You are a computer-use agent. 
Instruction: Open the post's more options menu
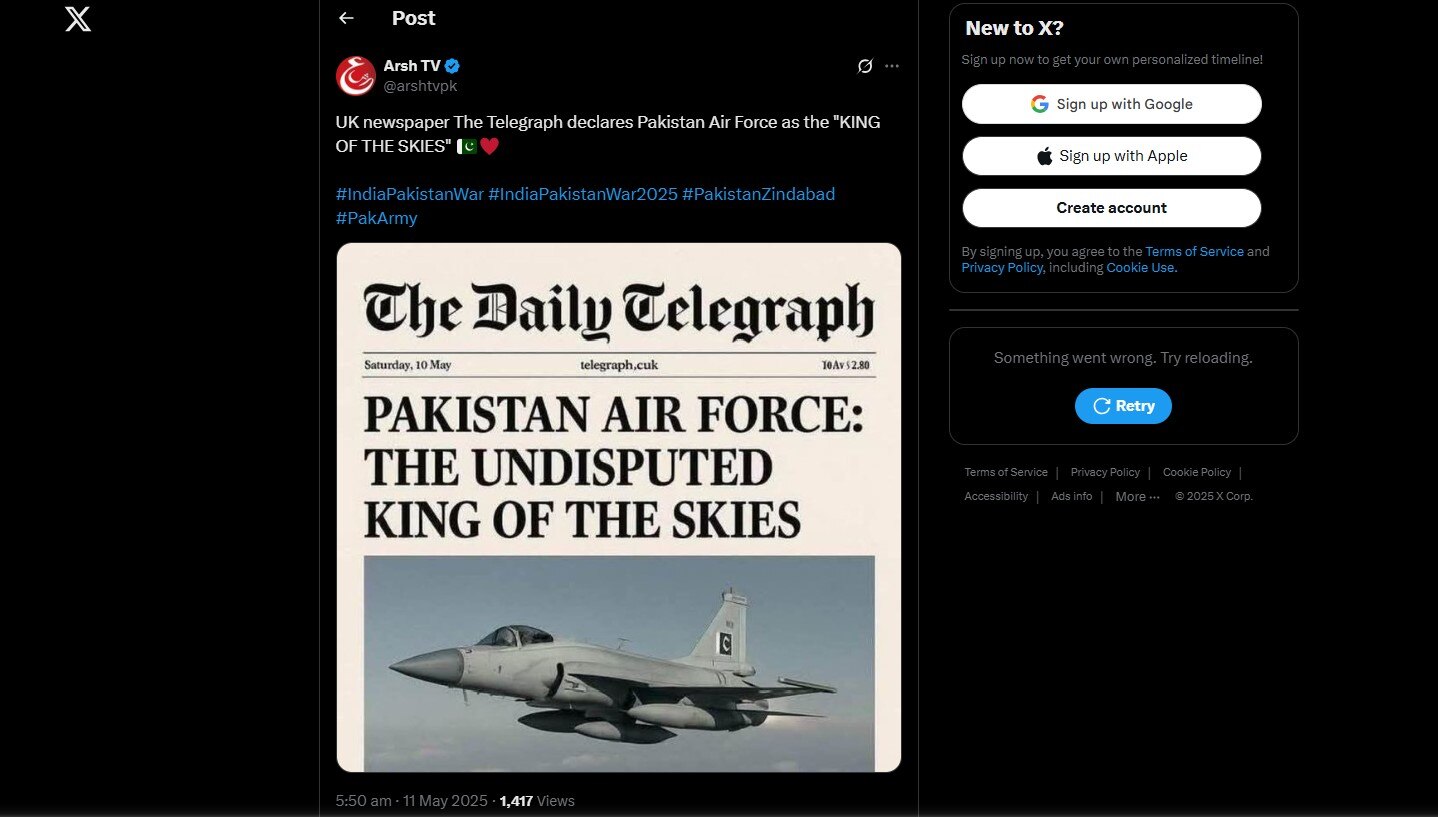891,65
